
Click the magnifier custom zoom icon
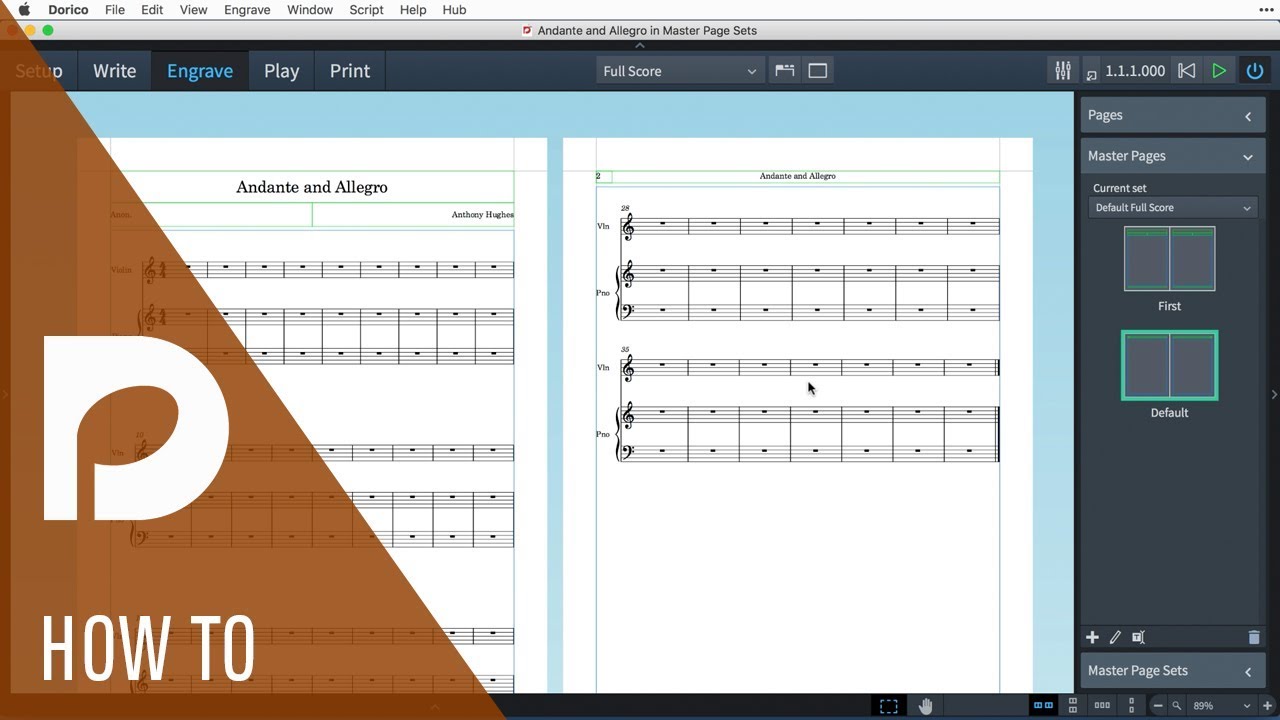pyautogui.click(x=1177, y=706)
